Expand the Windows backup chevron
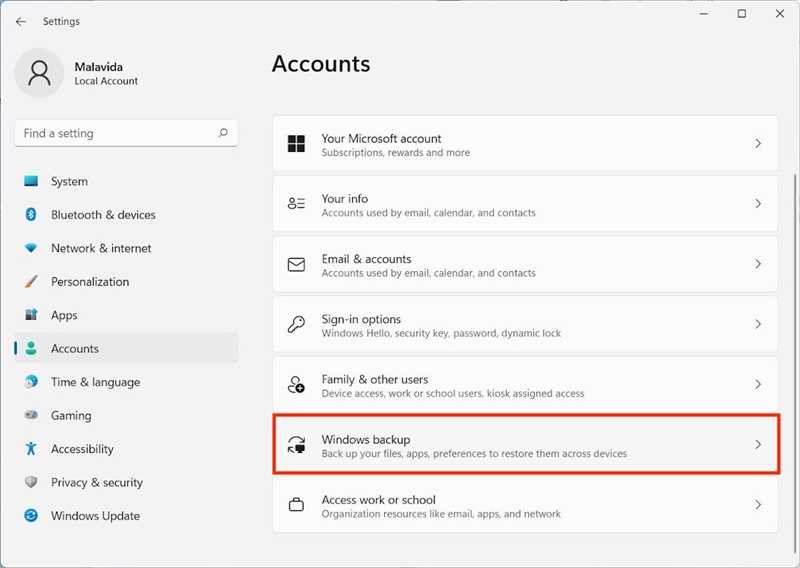This screenshot has width=800, height=568. (x=758, y=444)
